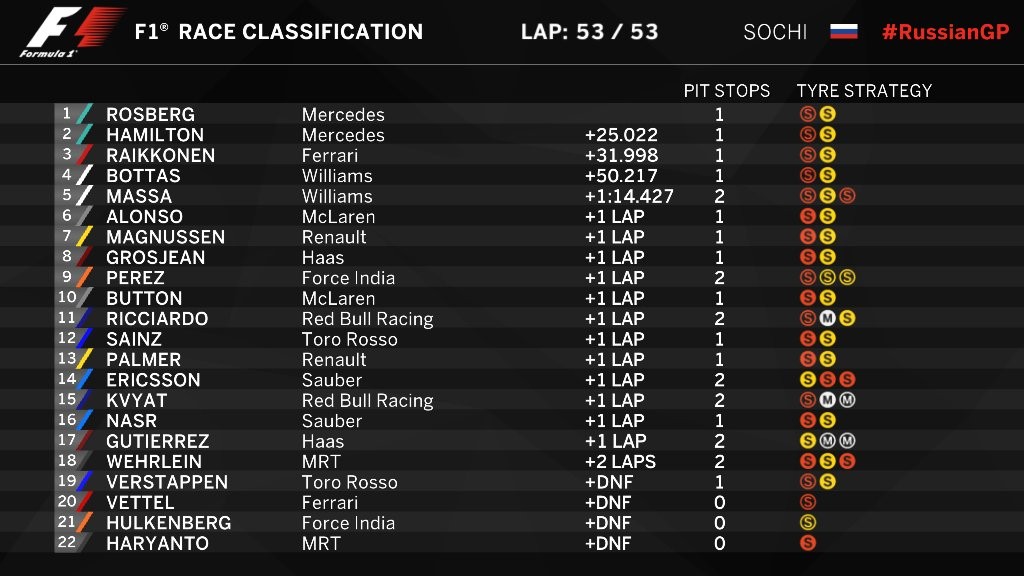
Task: Click the Russian flag icon
Action: [x=844, y=31]
